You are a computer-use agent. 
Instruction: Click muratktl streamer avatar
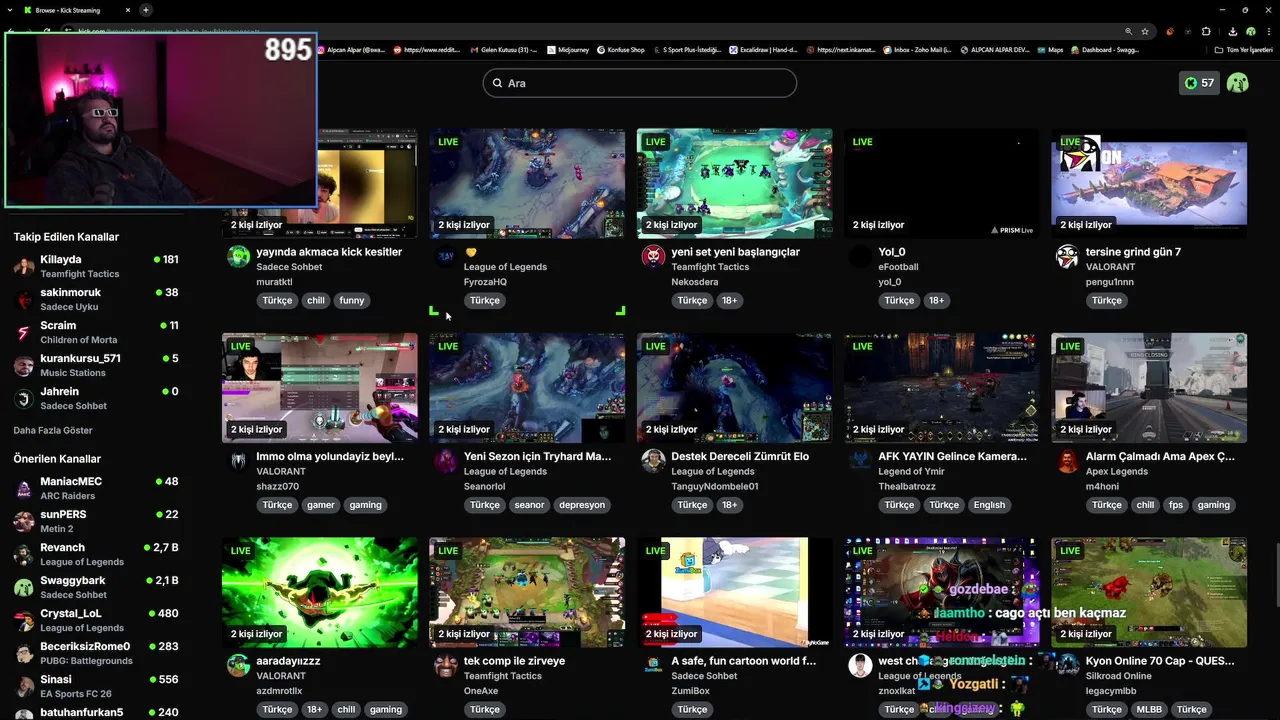click(238, 257)
